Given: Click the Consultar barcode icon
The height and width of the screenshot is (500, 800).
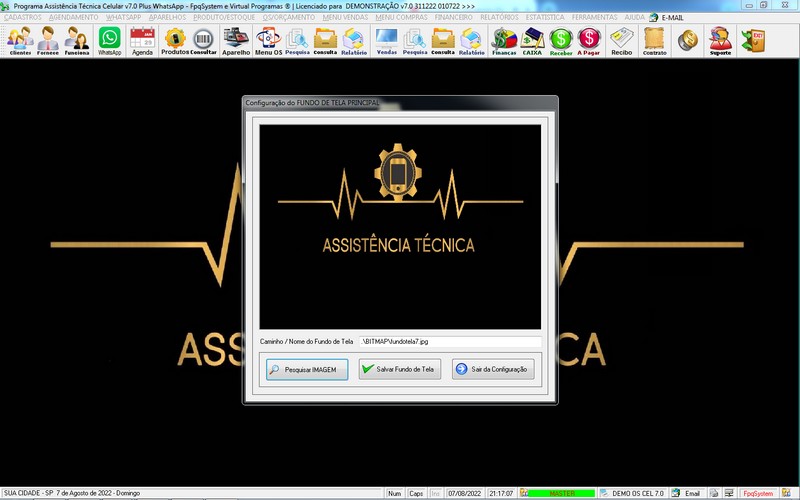Looking at the screenshot, I should 203,41.
